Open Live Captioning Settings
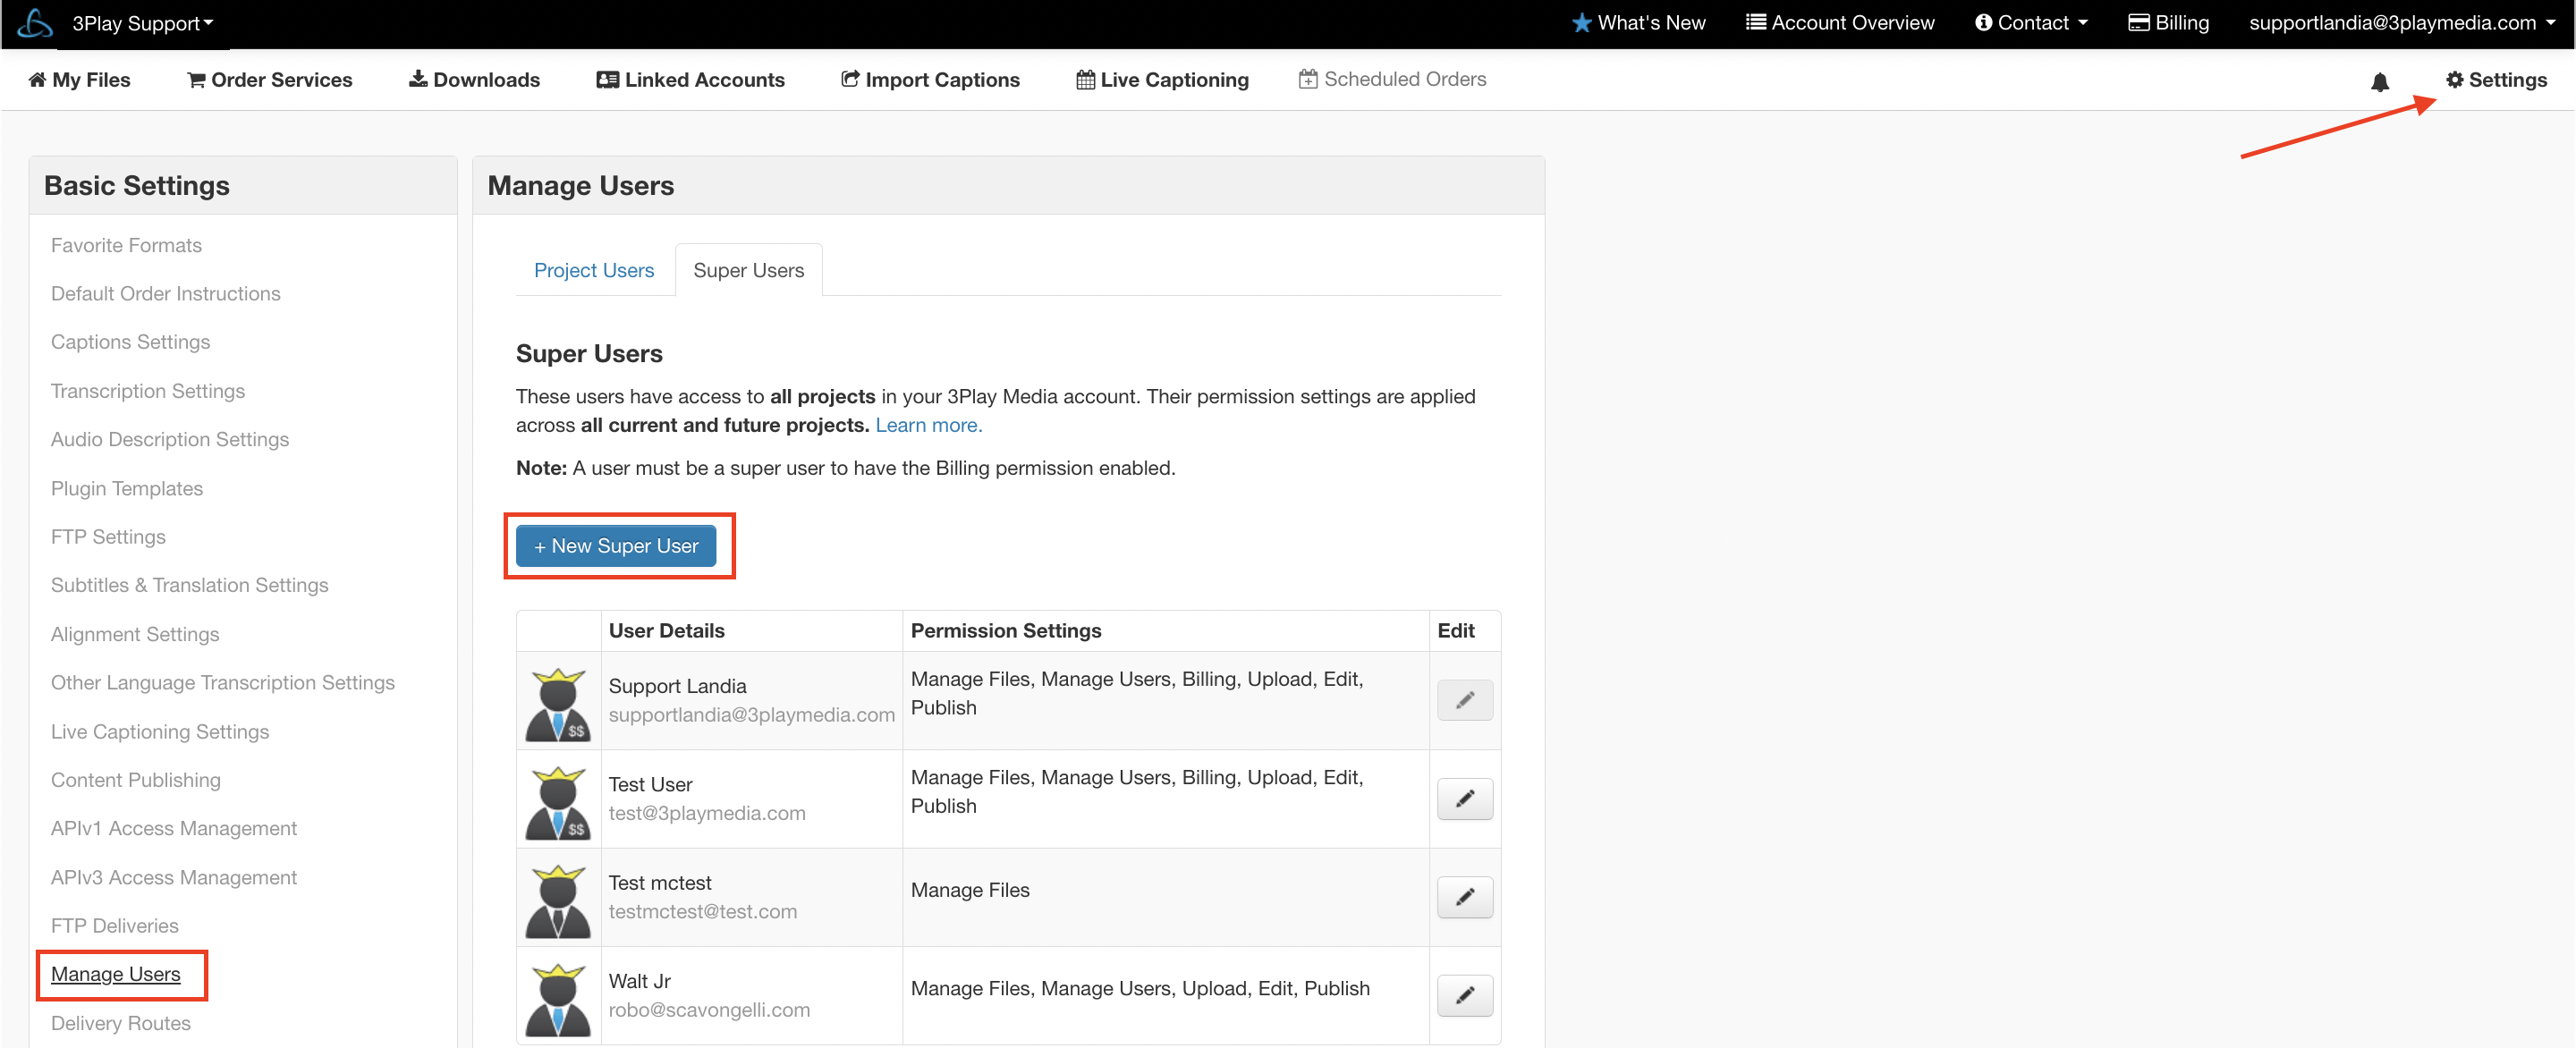2576x1048 pixels. (x=160, y=731)
